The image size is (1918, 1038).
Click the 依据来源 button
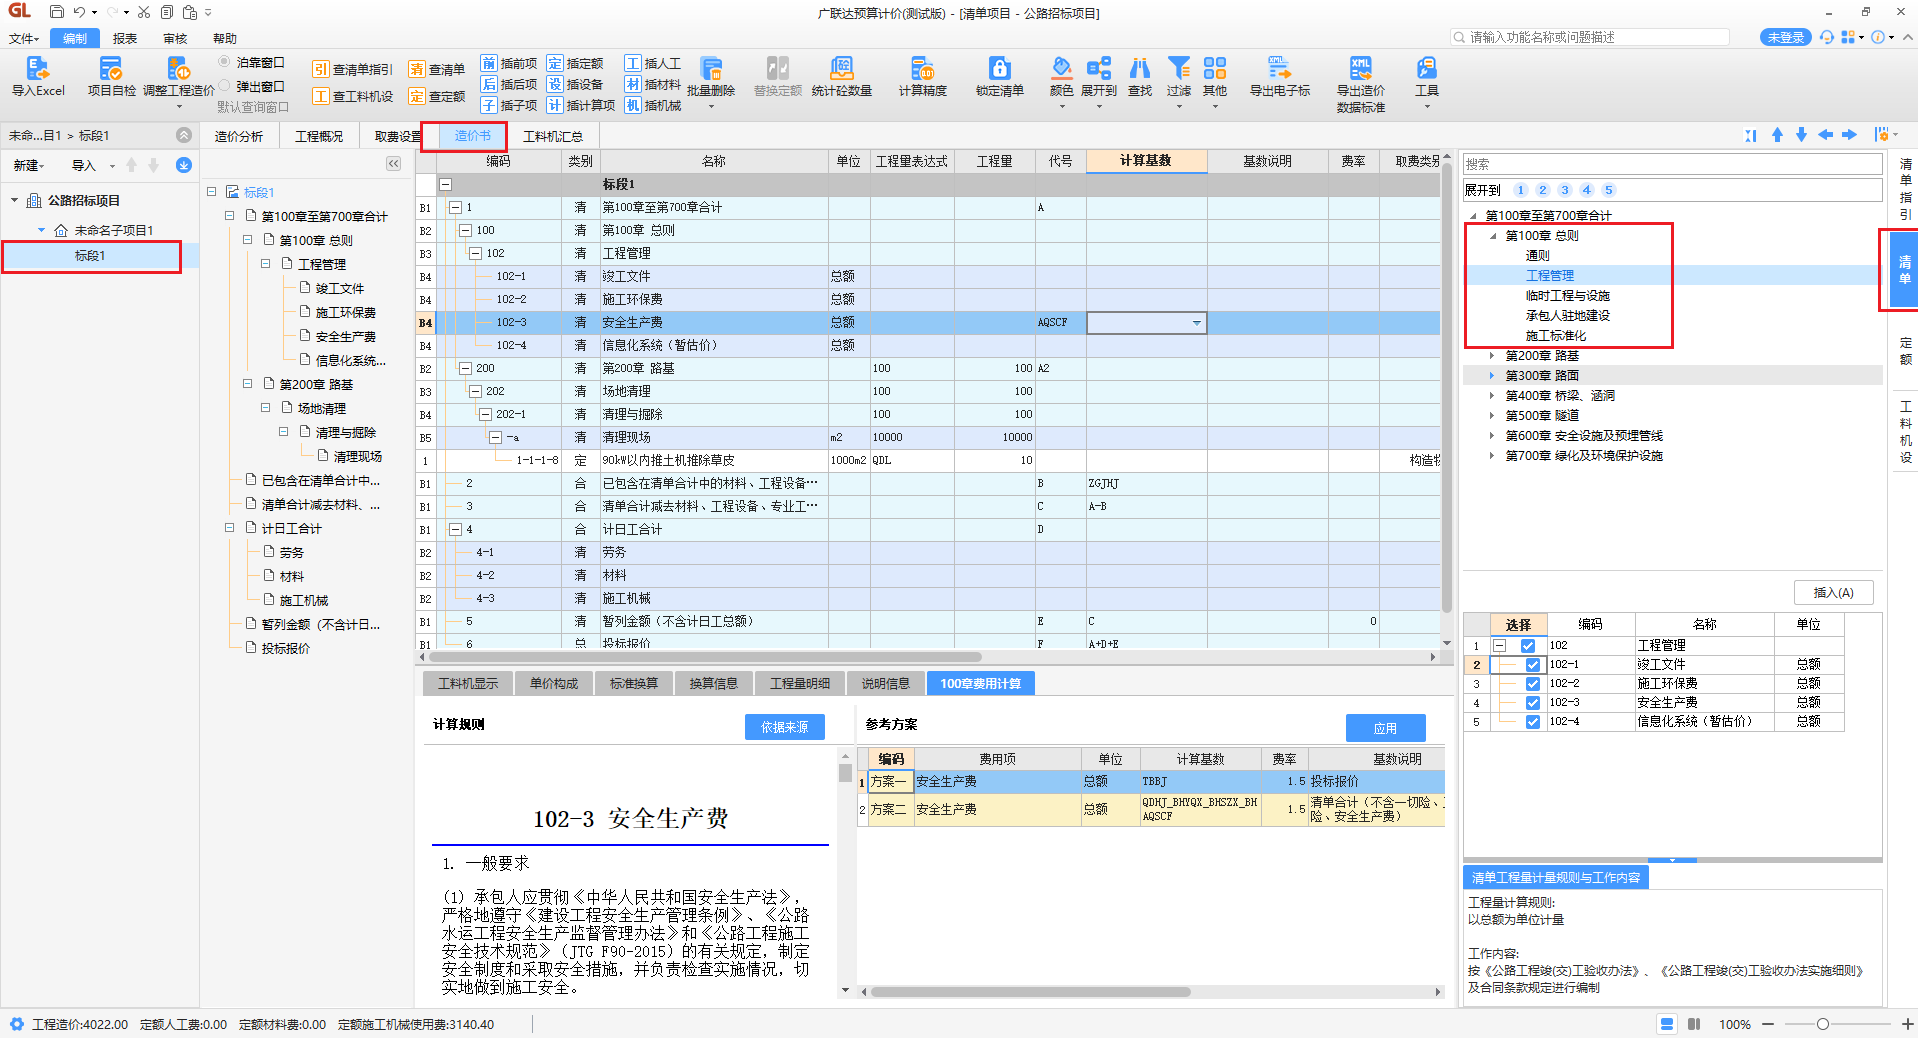(785, 728)
